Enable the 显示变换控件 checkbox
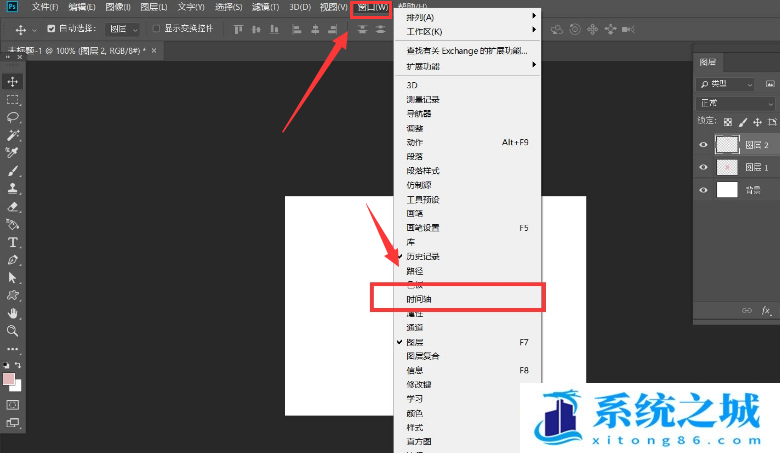This screenshot has height=453, width=780. [x=155, y=29]
